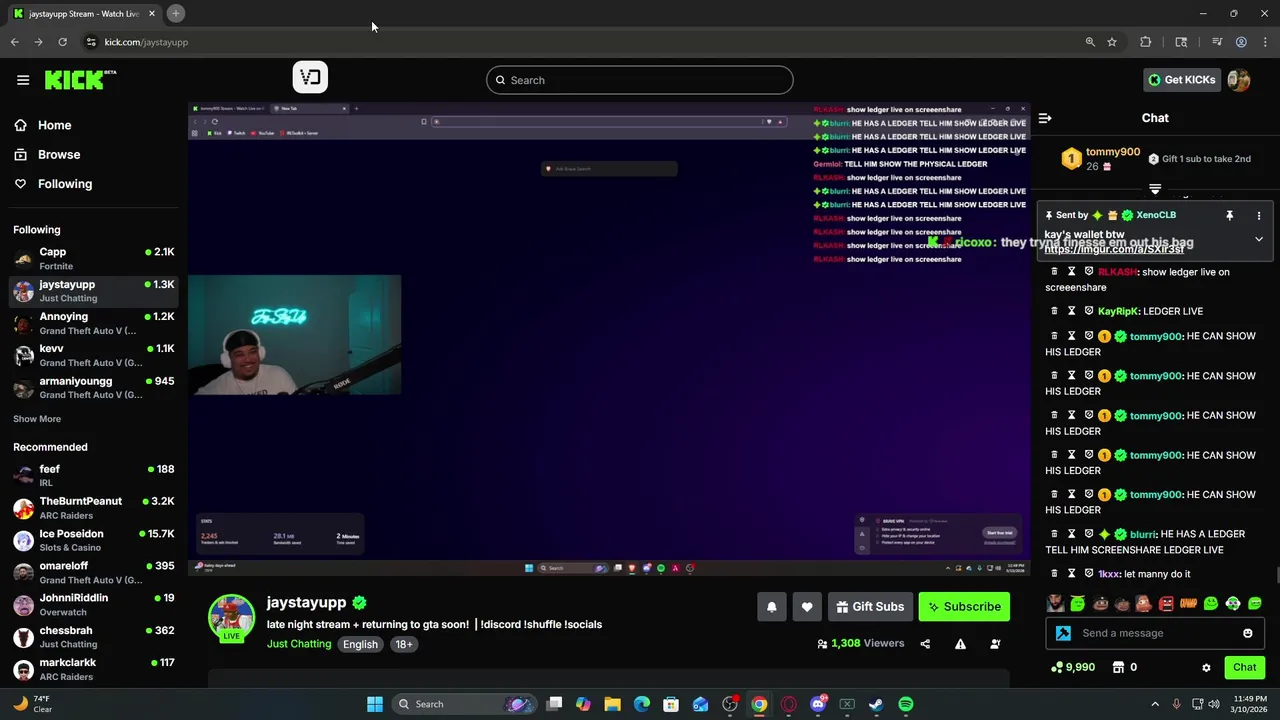Open the Just Chatting category link
Image resolution: width=1280 pixels, height=720 pixels.
299,644
